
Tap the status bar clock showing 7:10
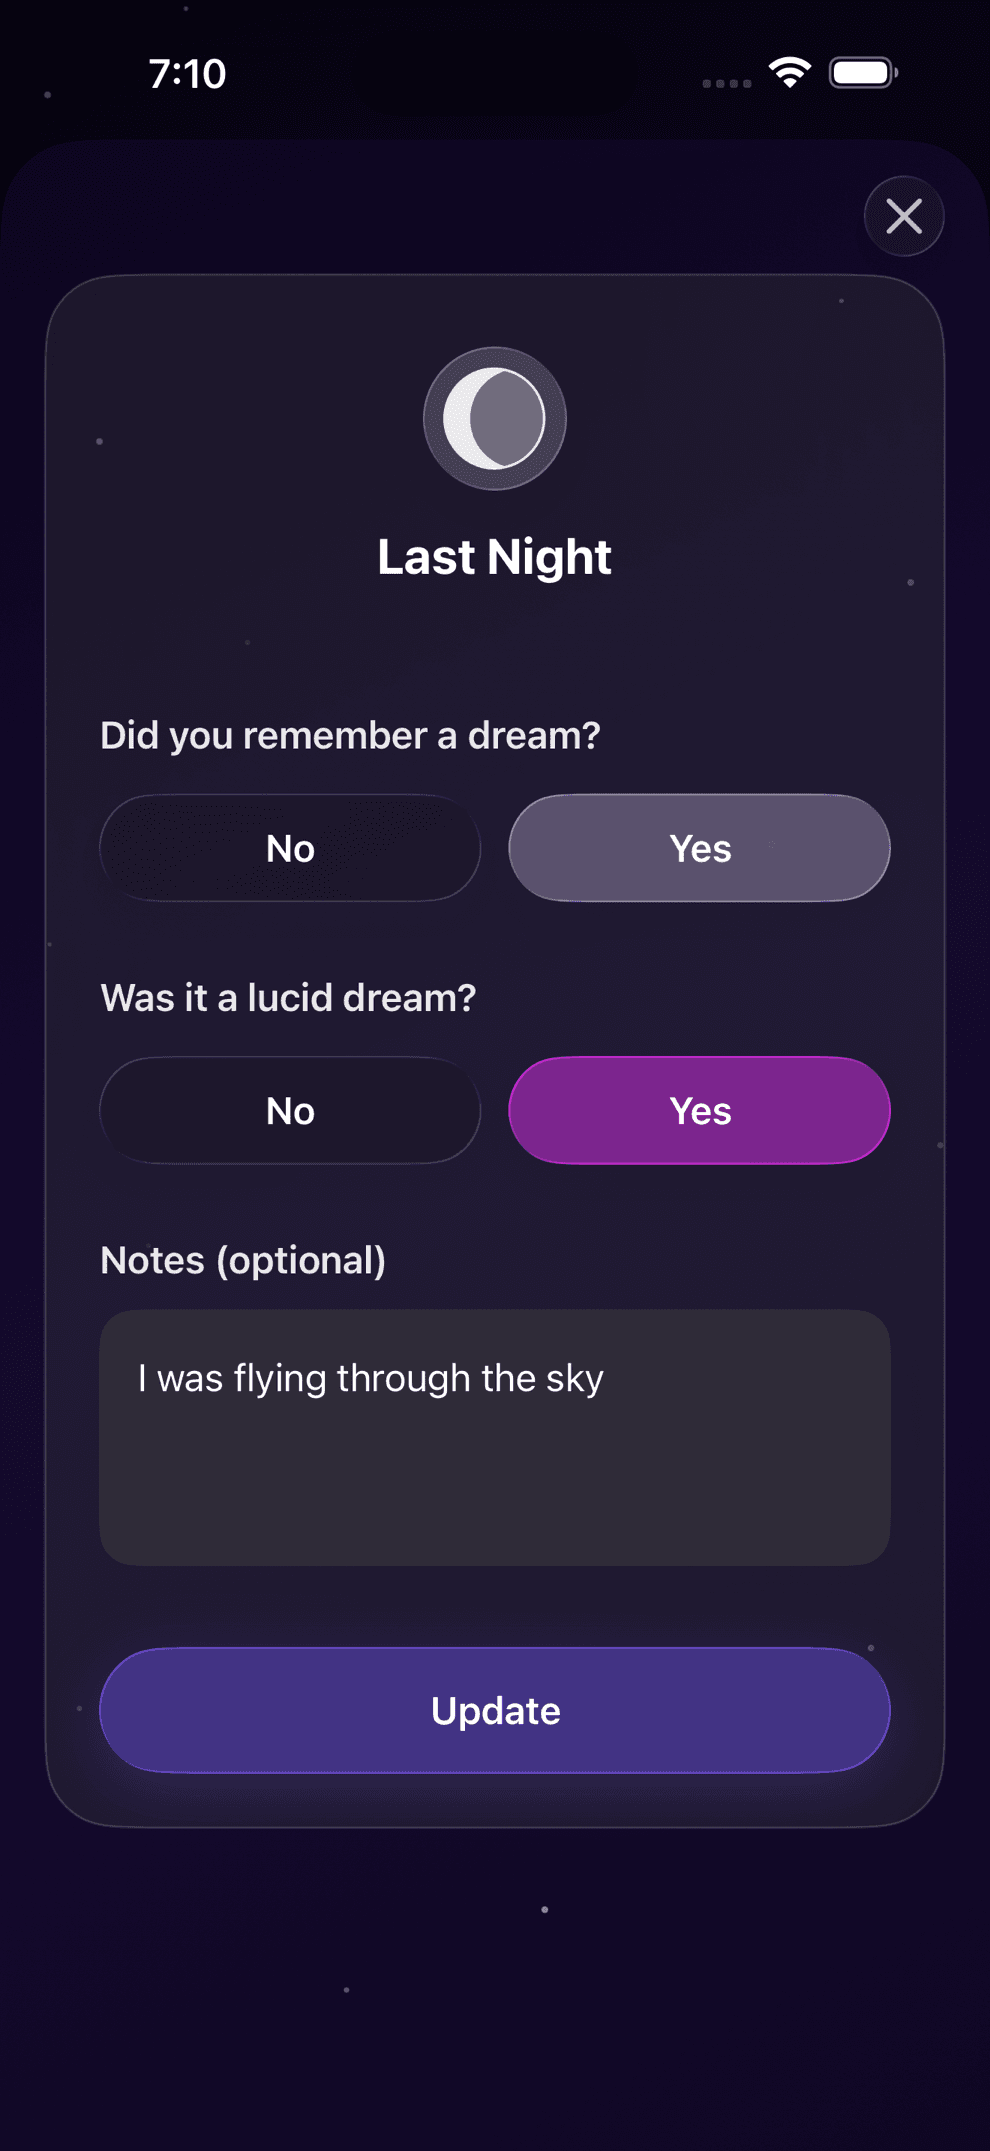tap(188, 73)
